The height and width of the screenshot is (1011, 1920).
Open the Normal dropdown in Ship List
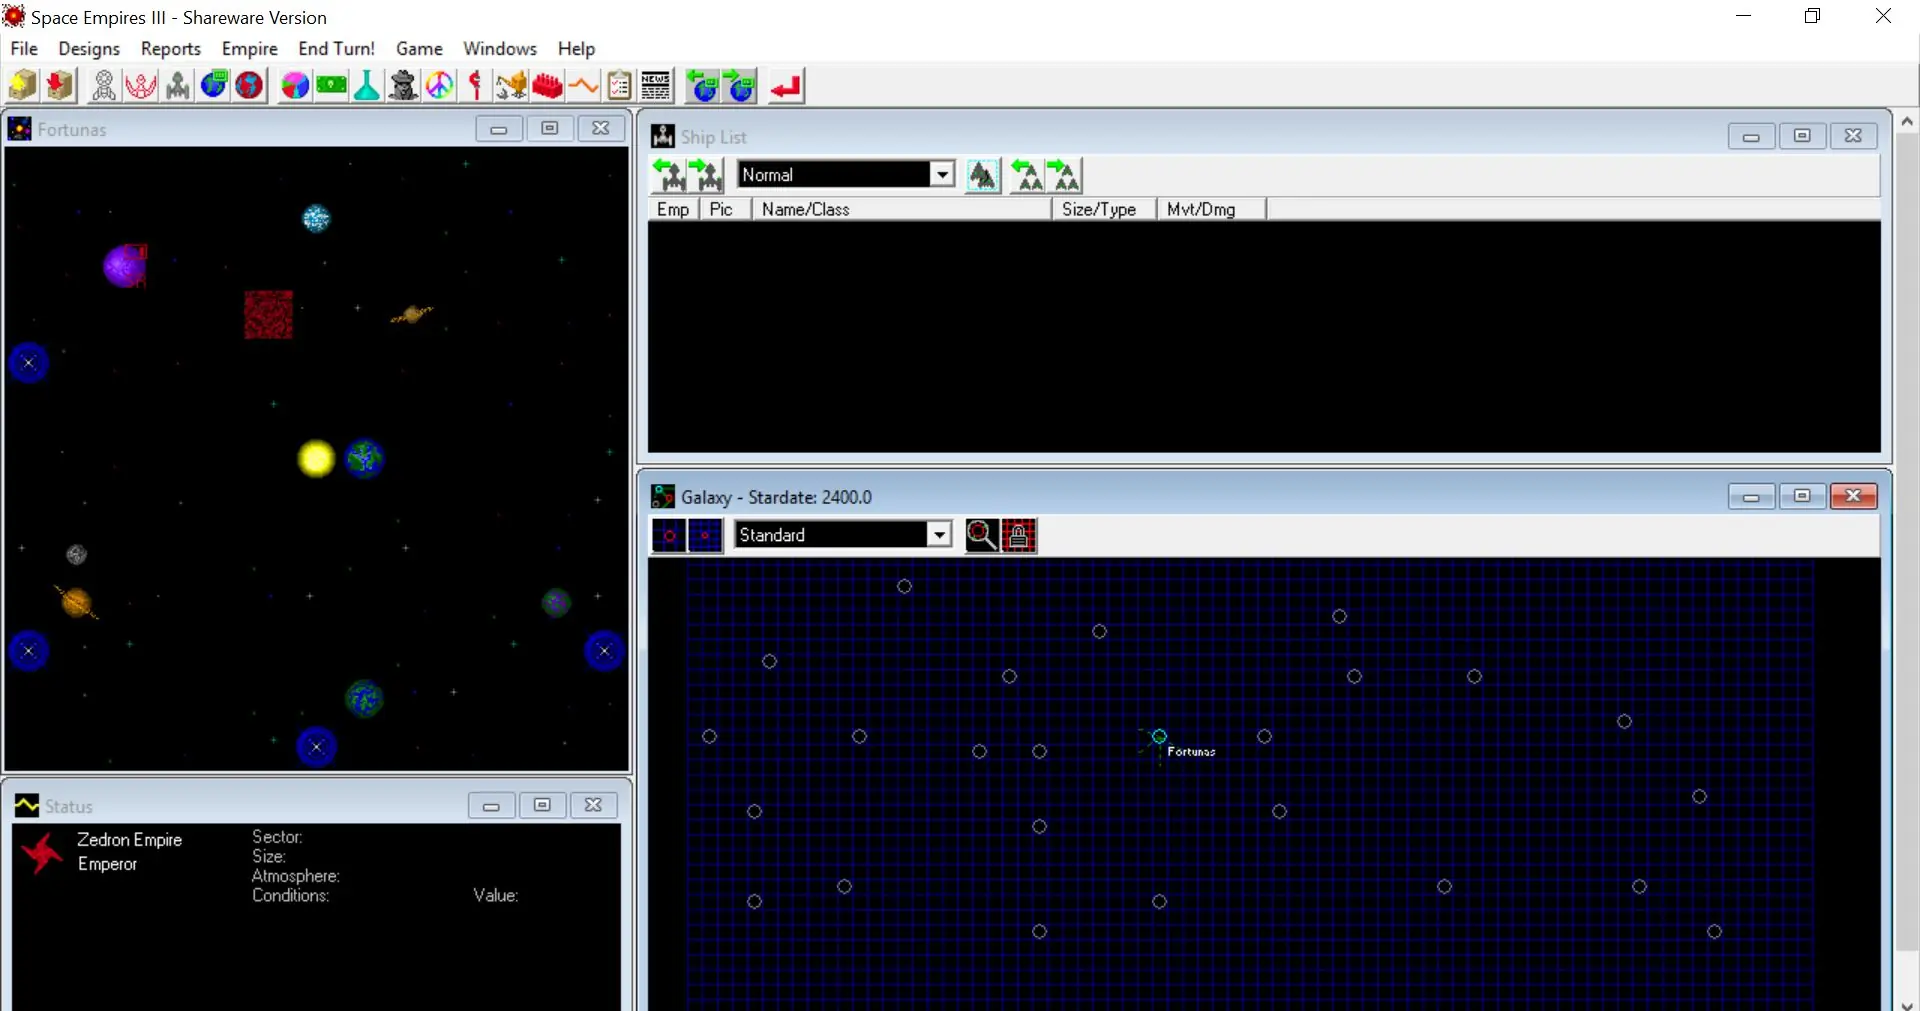click(x=942, y=174)
